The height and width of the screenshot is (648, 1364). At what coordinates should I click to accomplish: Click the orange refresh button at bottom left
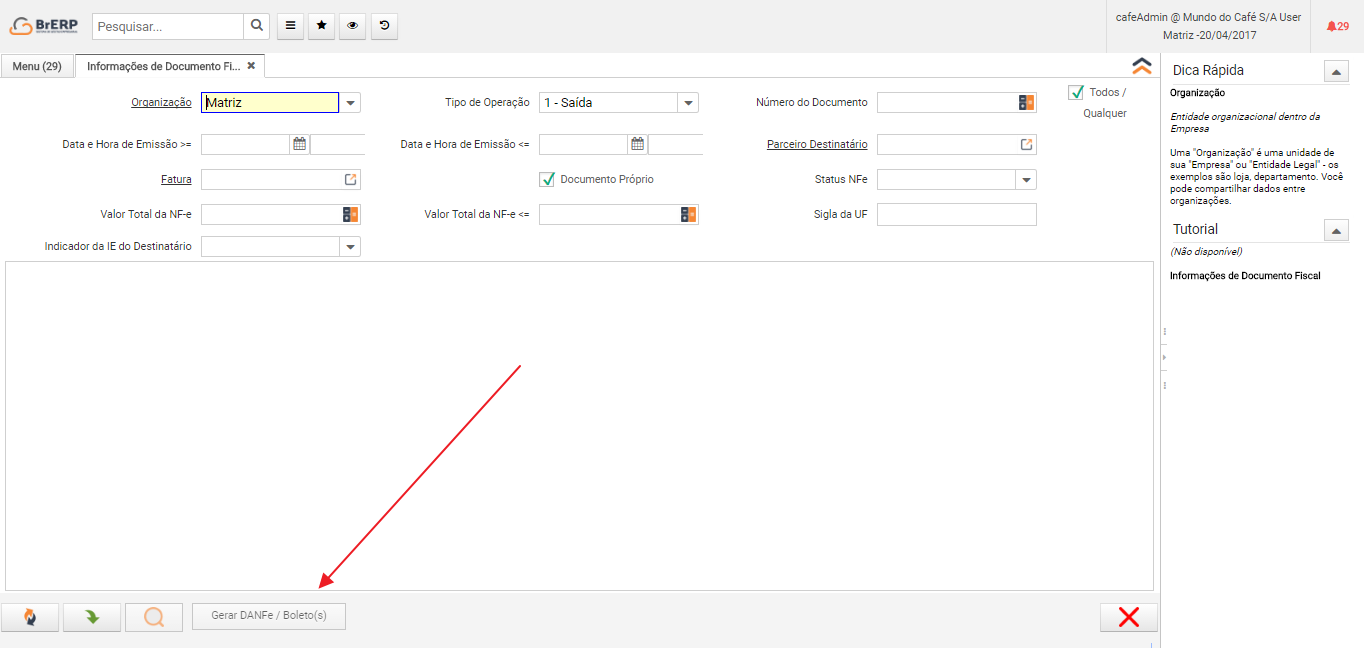pos(30,617)
